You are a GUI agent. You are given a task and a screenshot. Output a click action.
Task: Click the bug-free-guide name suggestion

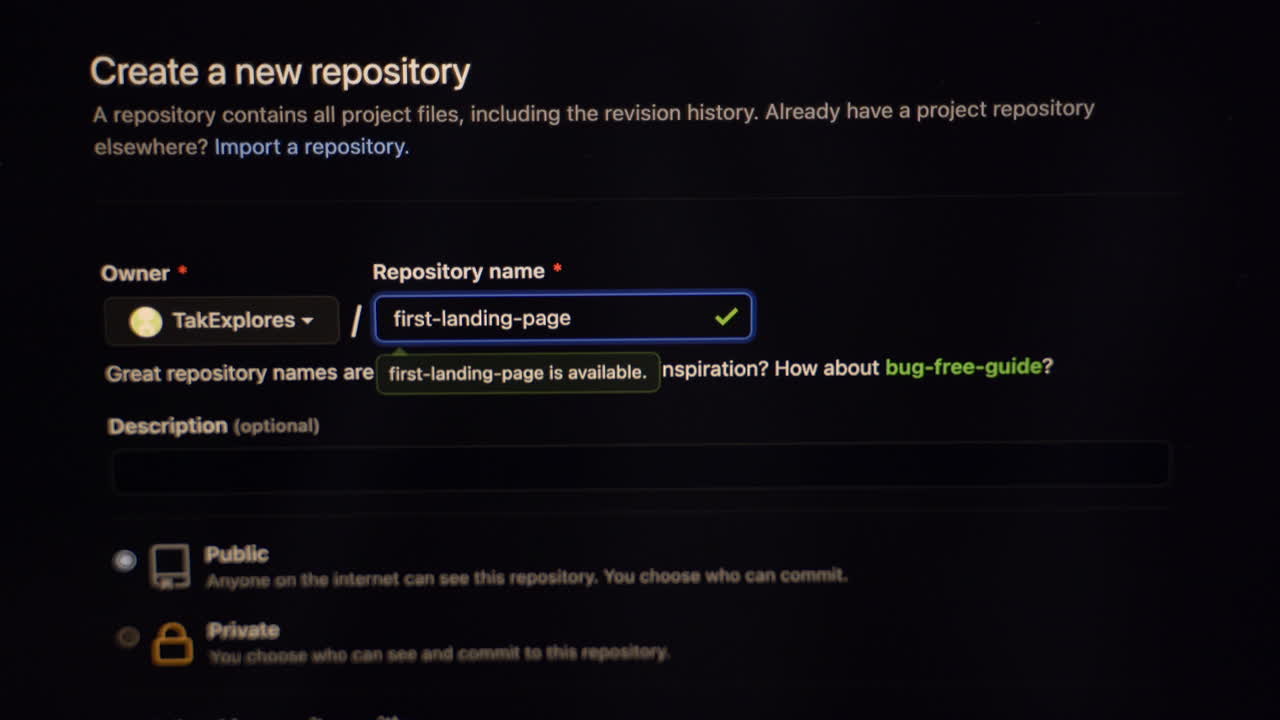[961, 367]
